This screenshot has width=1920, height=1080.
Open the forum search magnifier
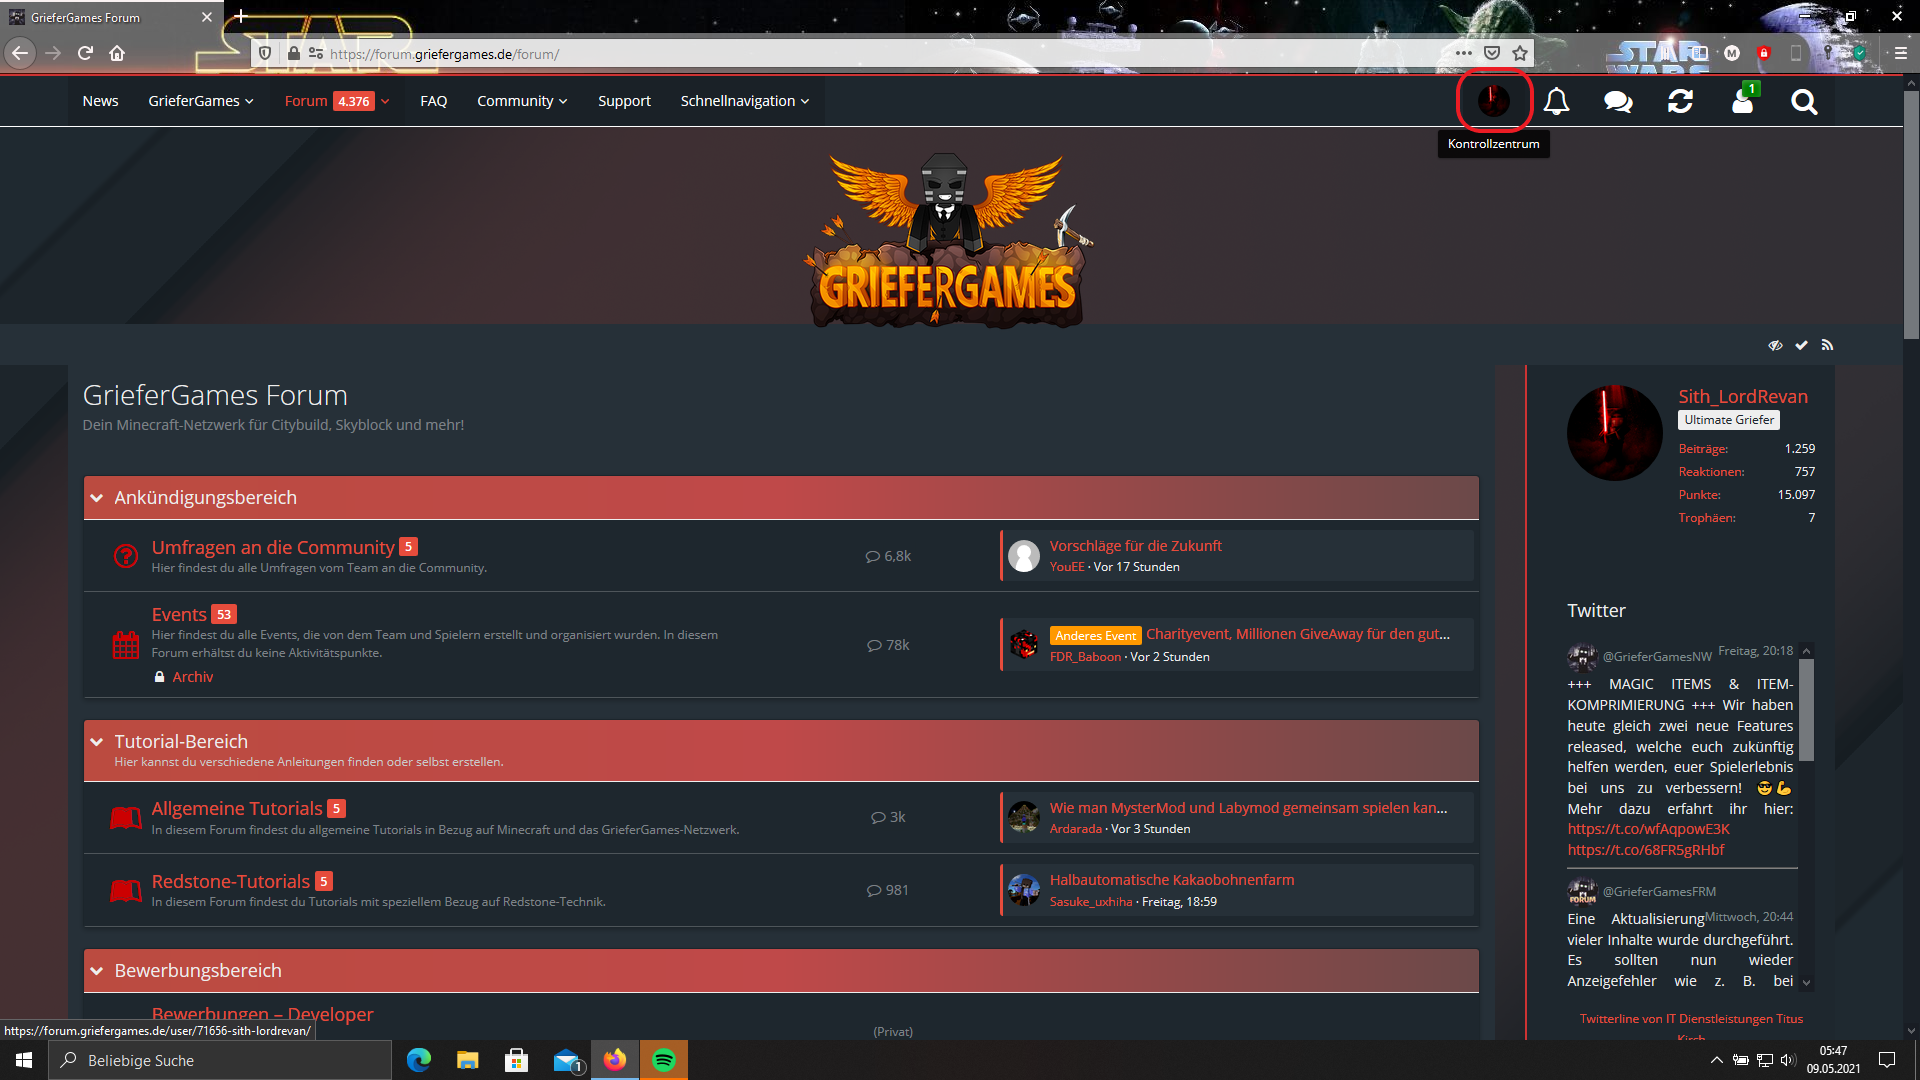1804,101
